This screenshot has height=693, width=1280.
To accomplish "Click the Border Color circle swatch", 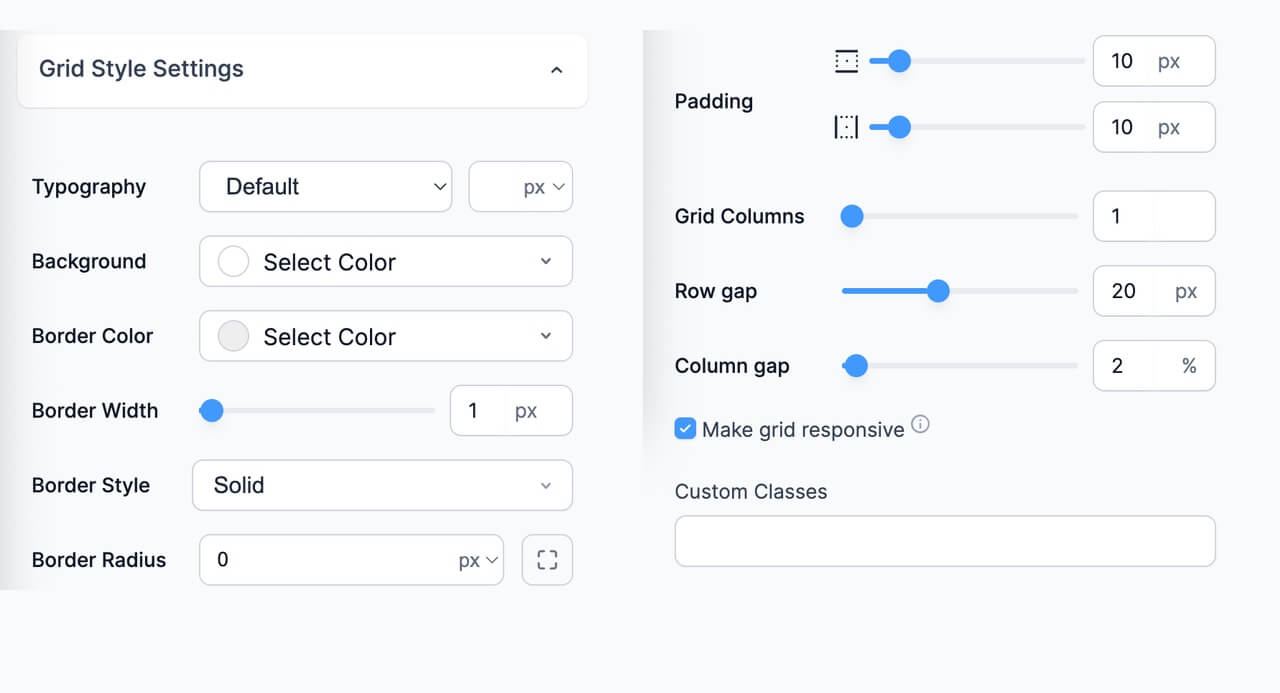I will pos(233,336).
